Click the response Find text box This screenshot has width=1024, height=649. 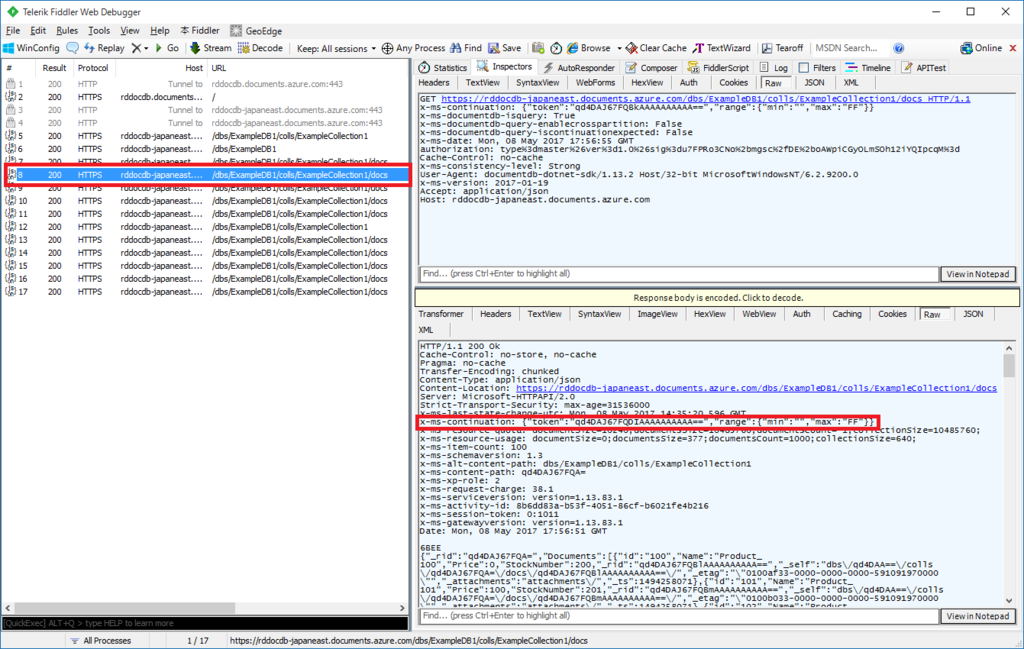(678, 616)
